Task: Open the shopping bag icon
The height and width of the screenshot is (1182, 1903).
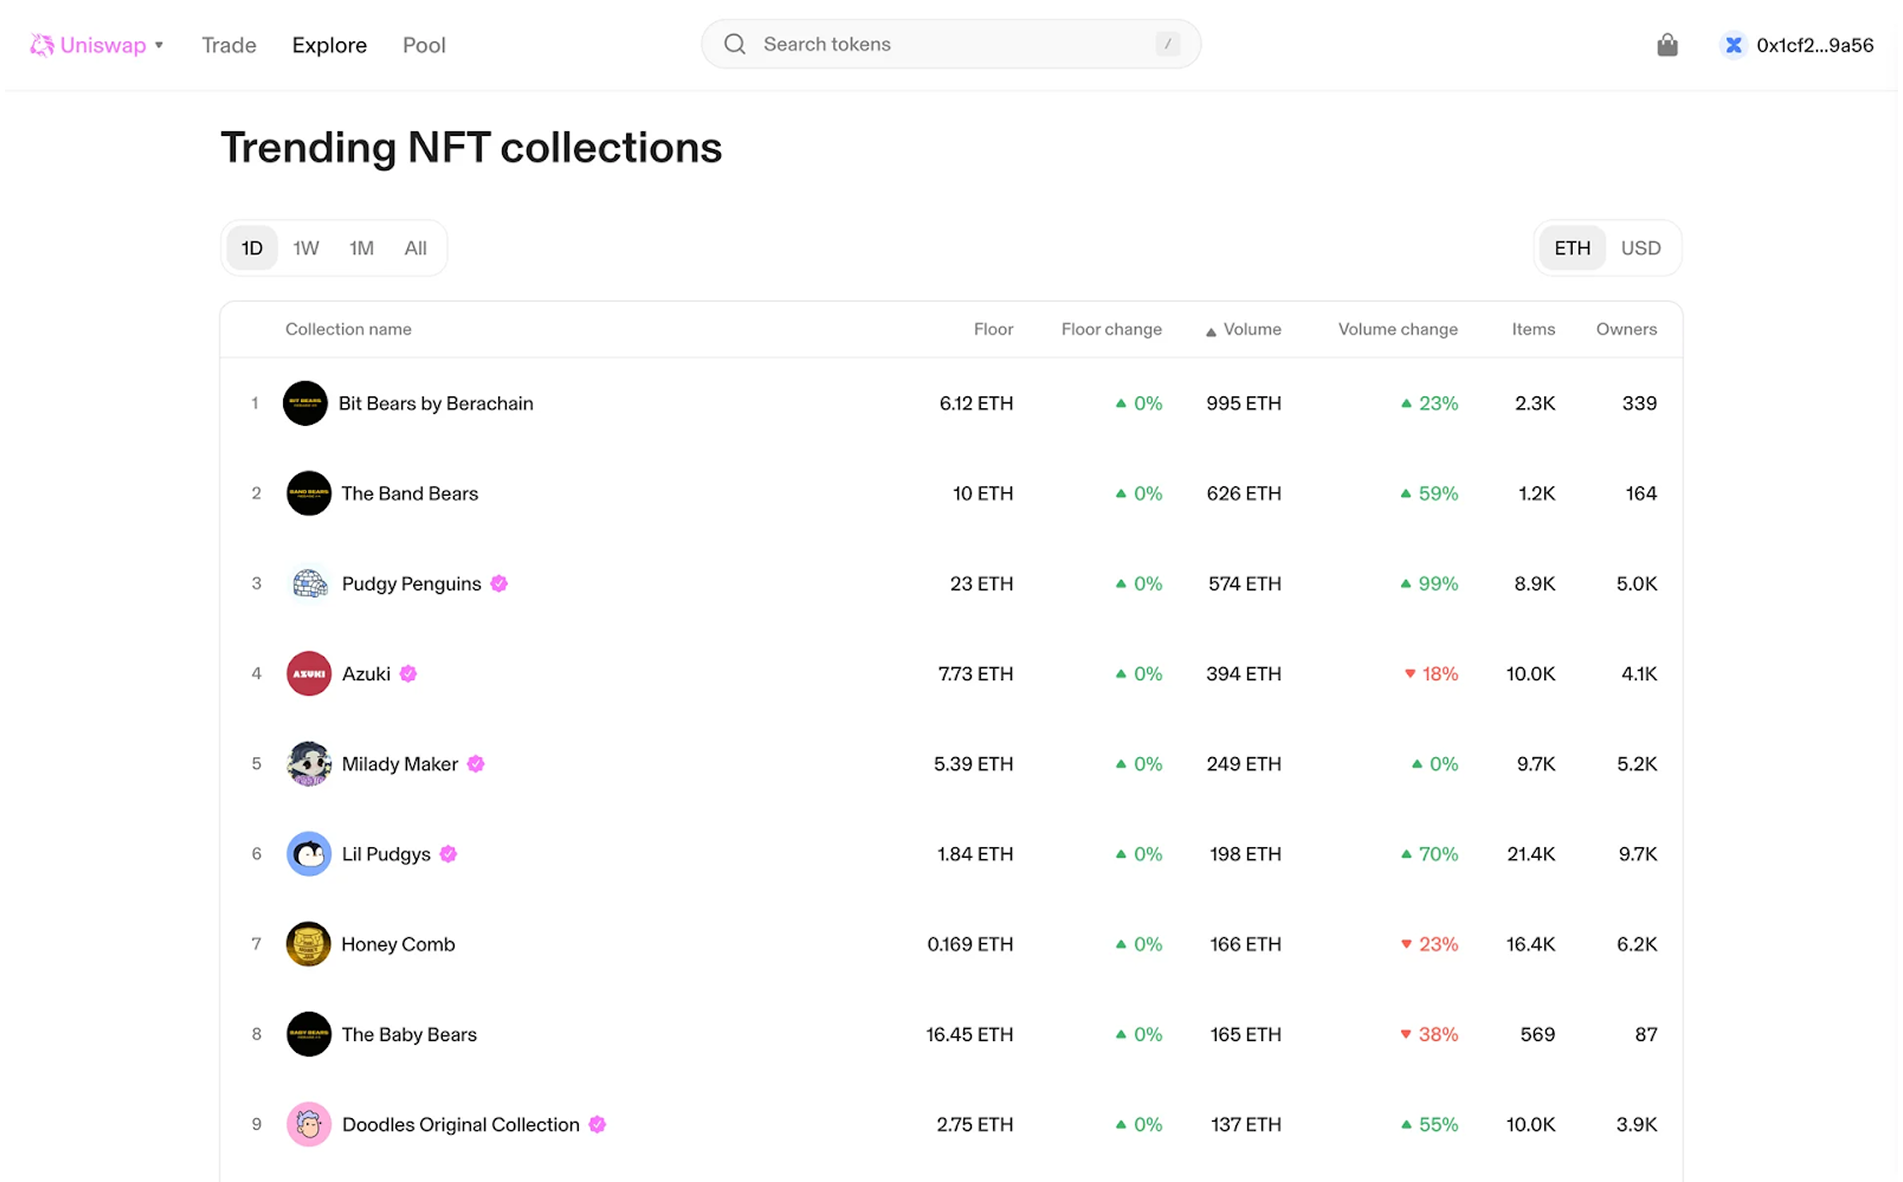Action: (x=1667, y=45)
